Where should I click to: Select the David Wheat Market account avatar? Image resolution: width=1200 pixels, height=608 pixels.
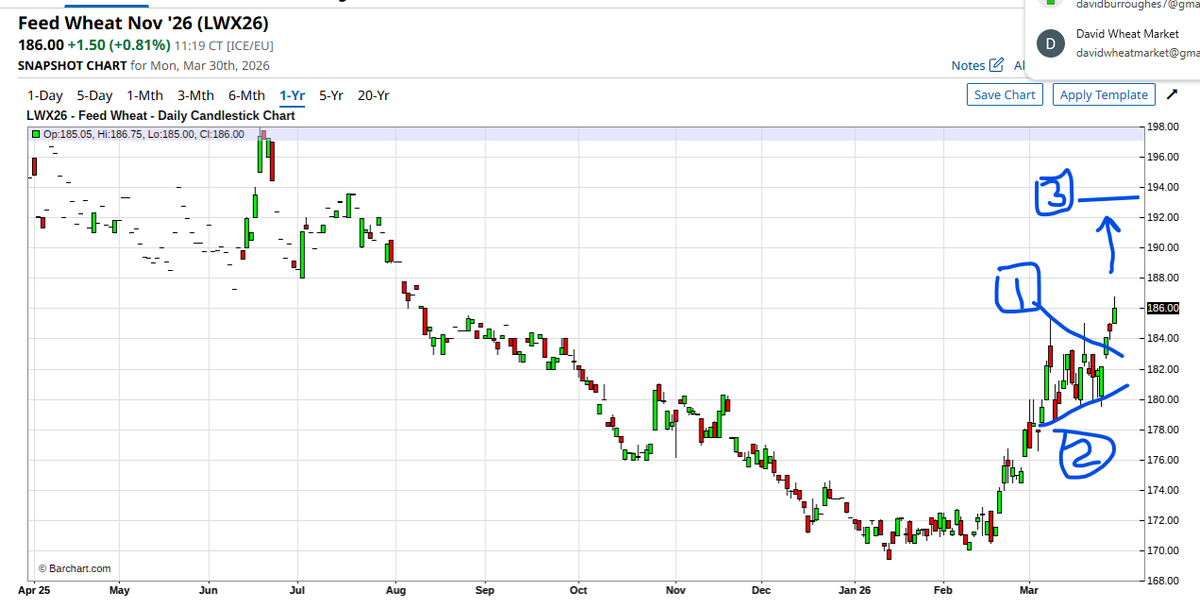pos(1049,43)
